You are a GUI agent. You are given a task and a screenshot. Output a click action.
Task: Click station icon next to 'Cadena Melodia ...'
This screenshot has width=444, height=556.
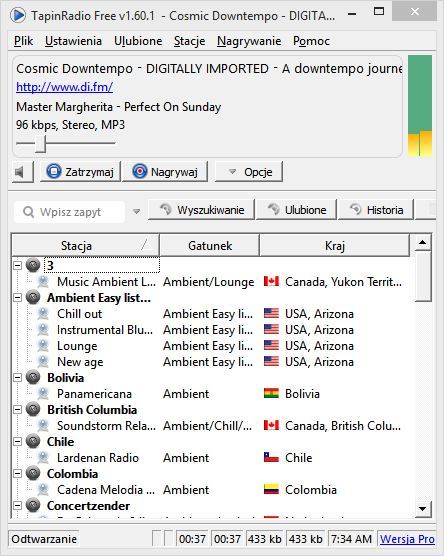(43, 490)
